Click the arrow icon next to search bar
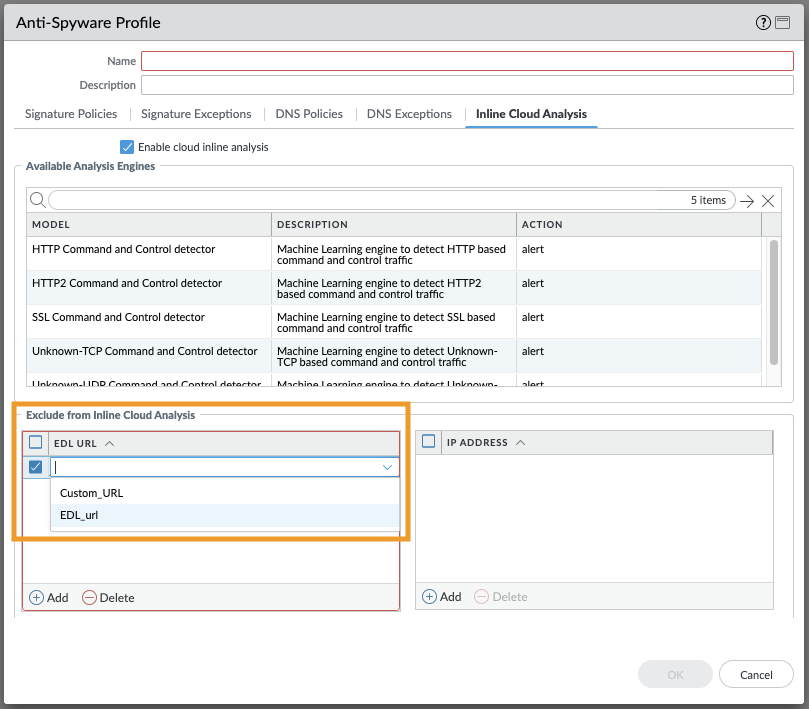809x709 pixels. pos(747,201)
